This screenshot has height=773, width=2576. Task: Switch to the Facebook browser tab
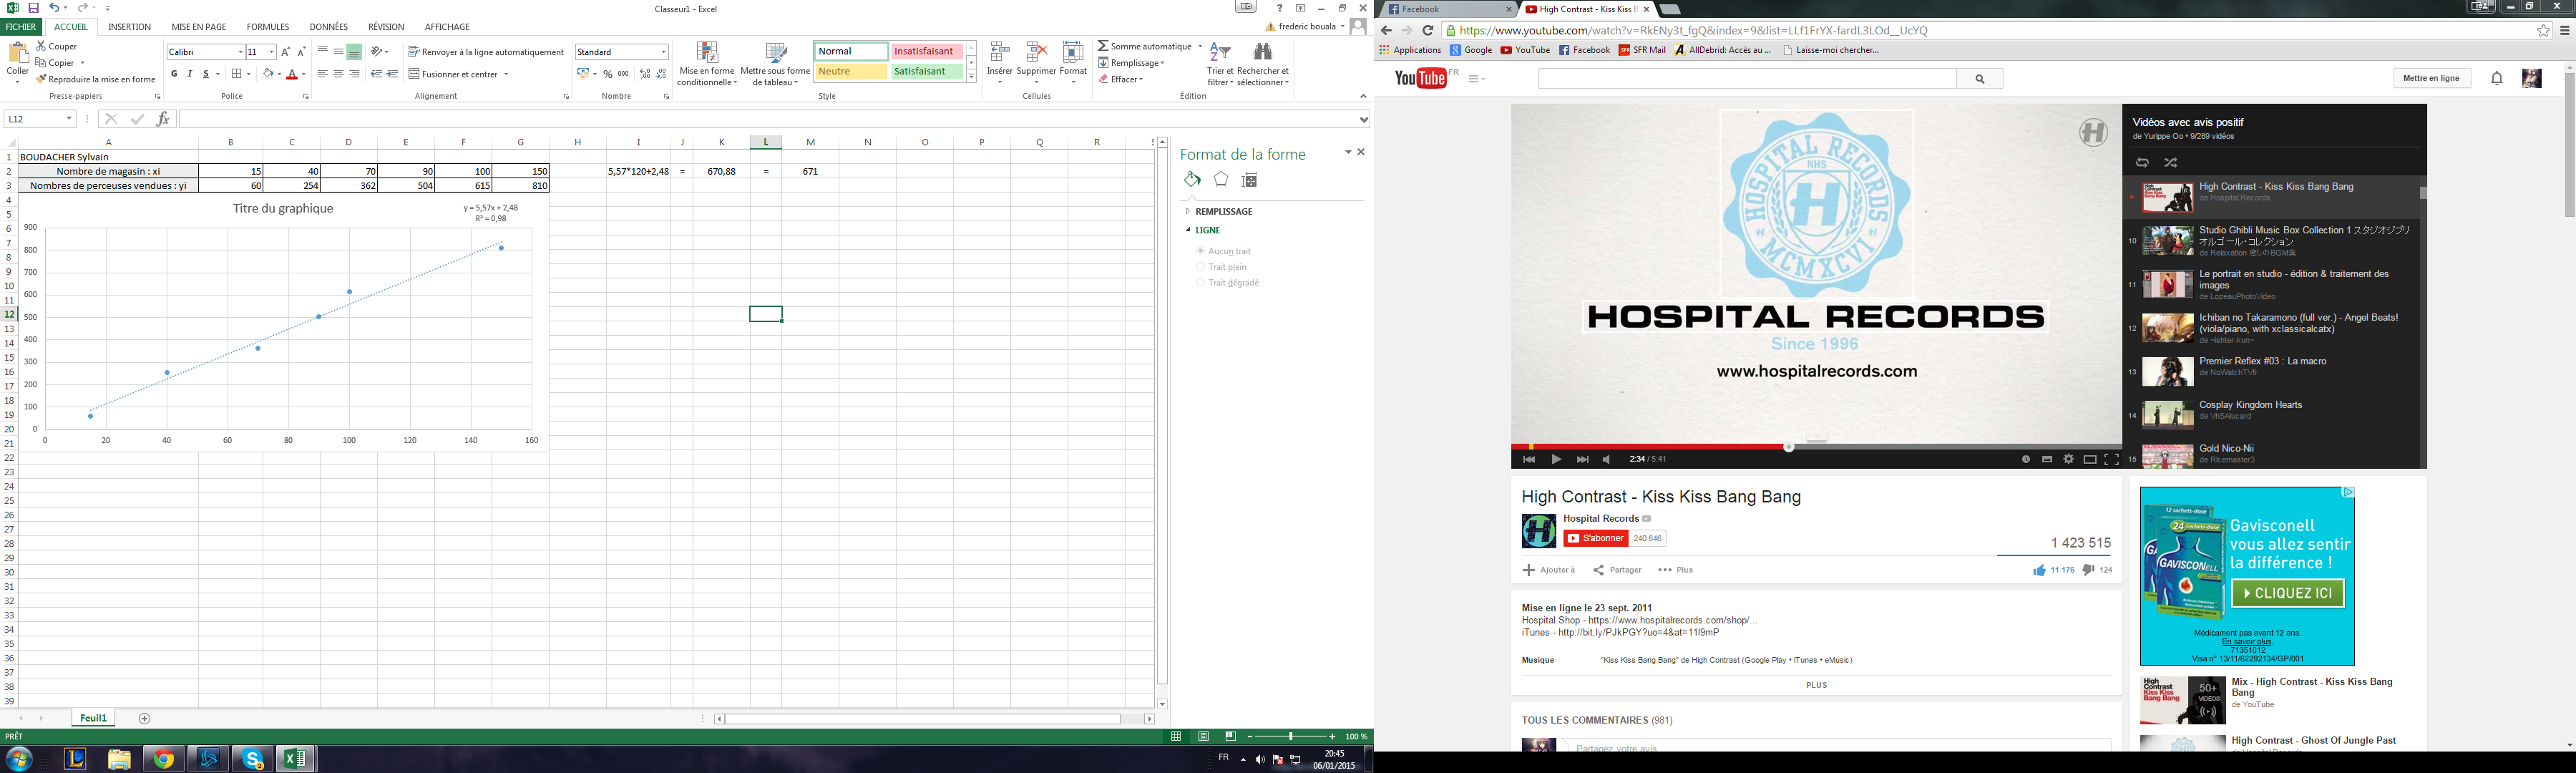click(x=1449, y=9)
